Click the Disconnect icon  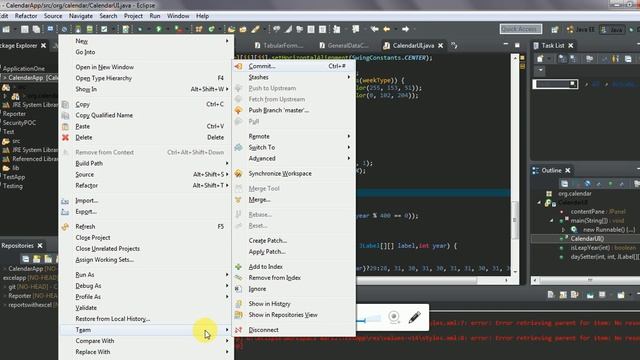point(238,330)
